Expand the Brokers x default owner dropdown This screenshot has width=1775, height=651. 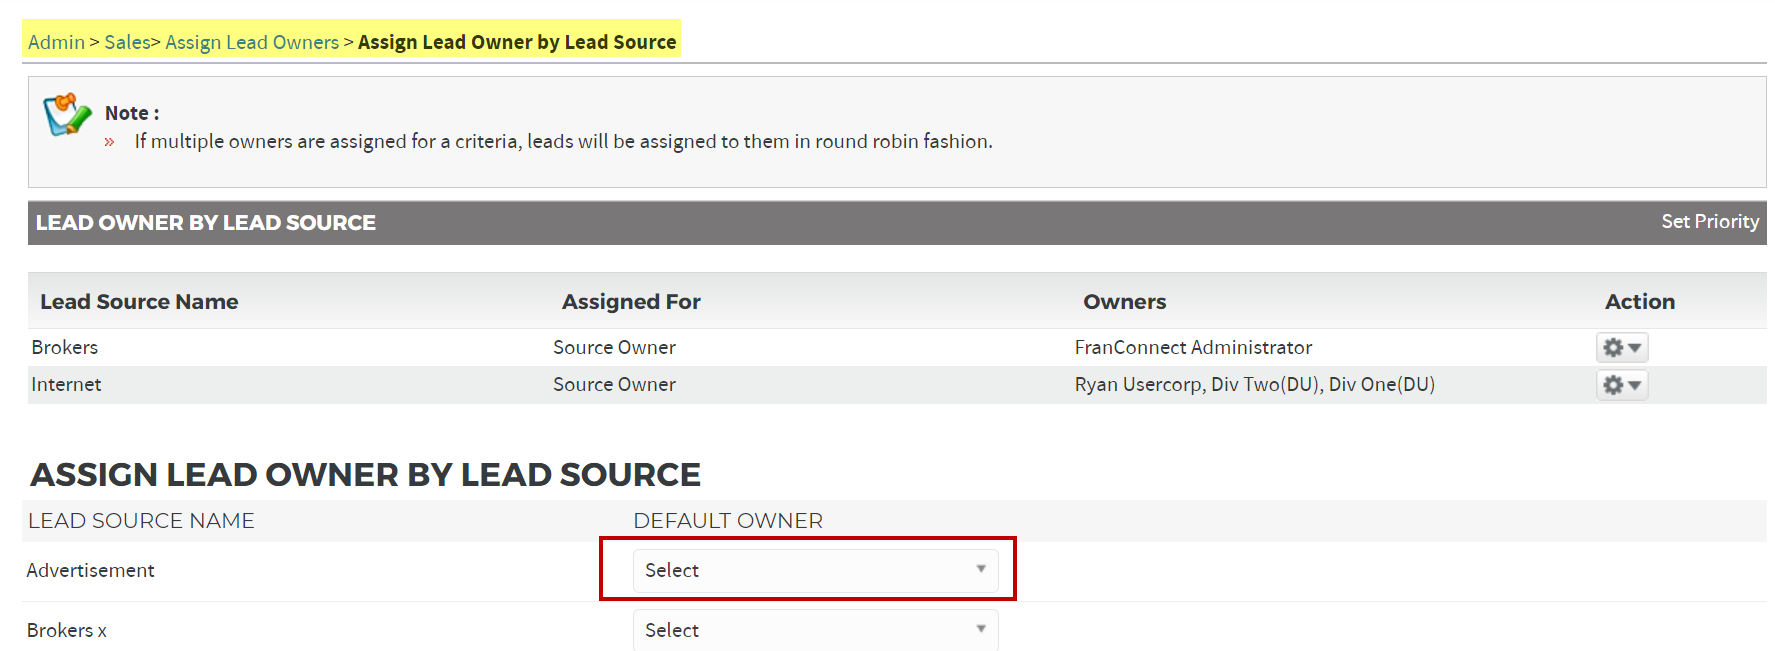pyautogui.click(x=815, y=630)
